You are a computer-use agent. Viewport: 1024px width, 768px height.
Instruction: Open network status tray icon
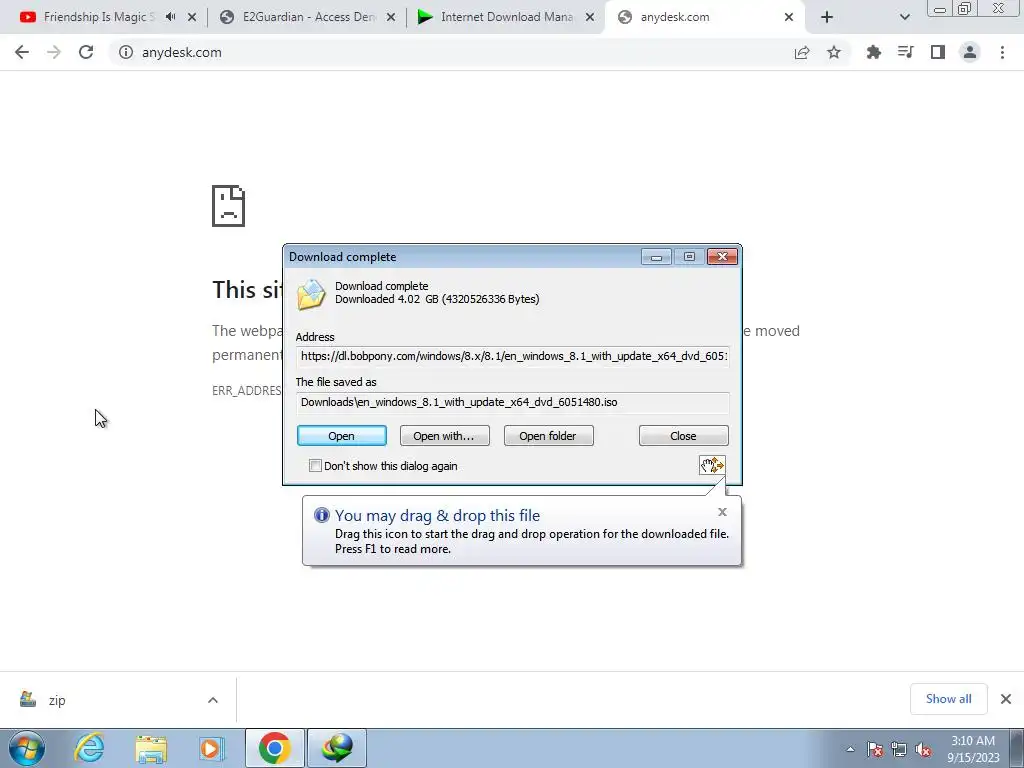click(899, 749)
